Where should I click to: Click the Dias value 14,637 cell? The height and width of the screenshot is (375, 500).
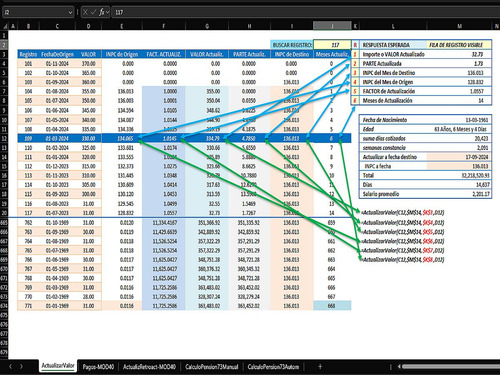[459, 185]
